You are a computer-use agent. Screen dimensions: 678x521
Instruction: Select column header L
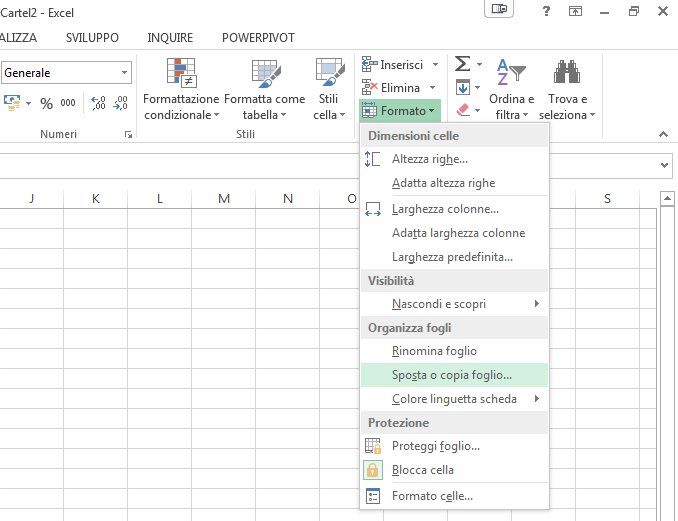160,199
